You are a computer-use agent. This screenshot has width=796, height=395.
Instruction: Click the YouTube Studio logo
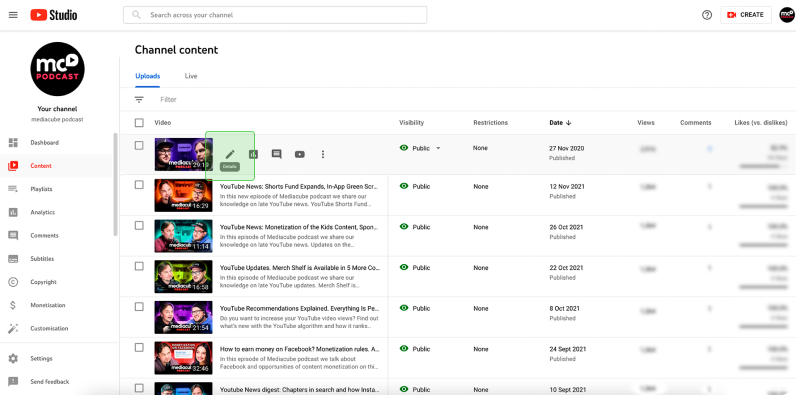[54, 15]
